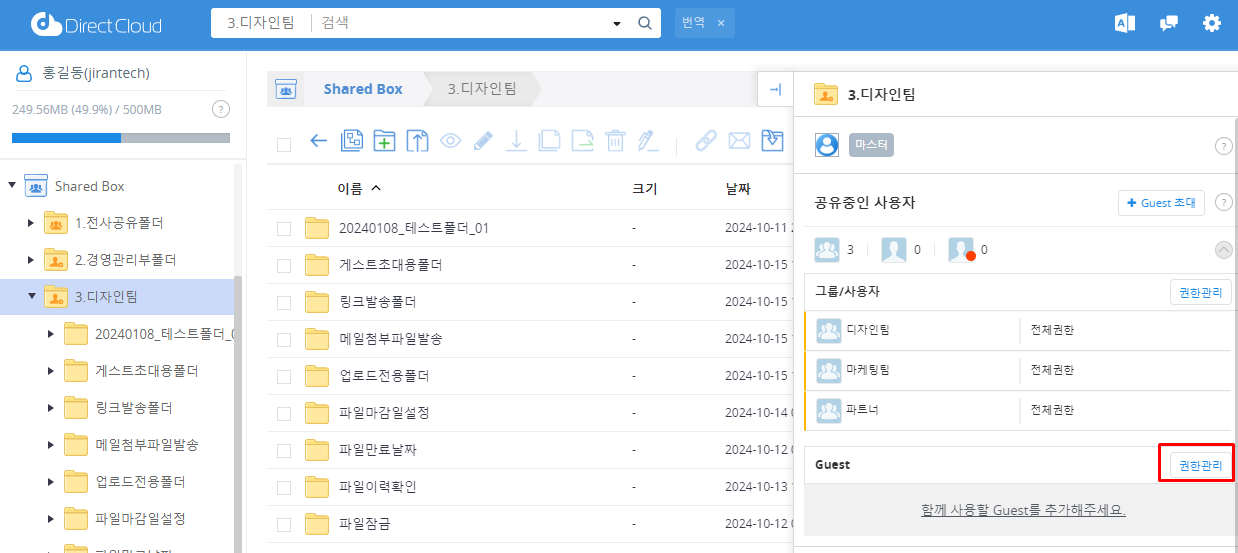The height and width of the screenshot is (553, 1238).
Task: Expand the 1.전사공유폴더 tree node
Action: pos(31,223)
